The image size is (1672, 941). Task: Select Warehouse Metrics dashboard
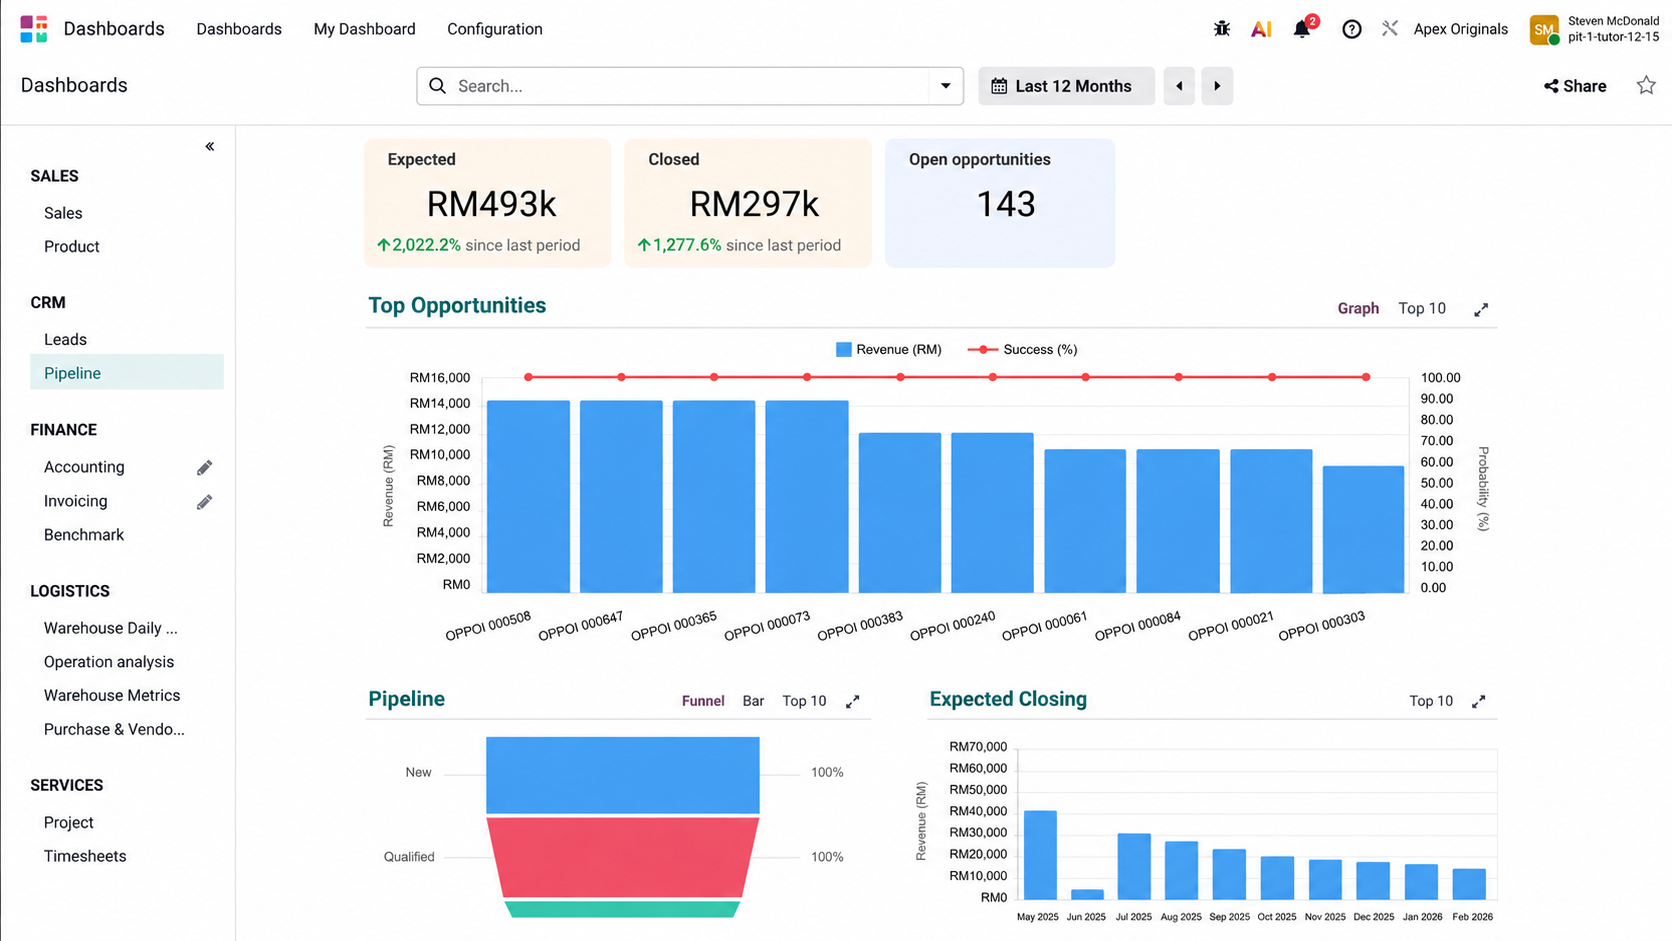click(112, 696)
